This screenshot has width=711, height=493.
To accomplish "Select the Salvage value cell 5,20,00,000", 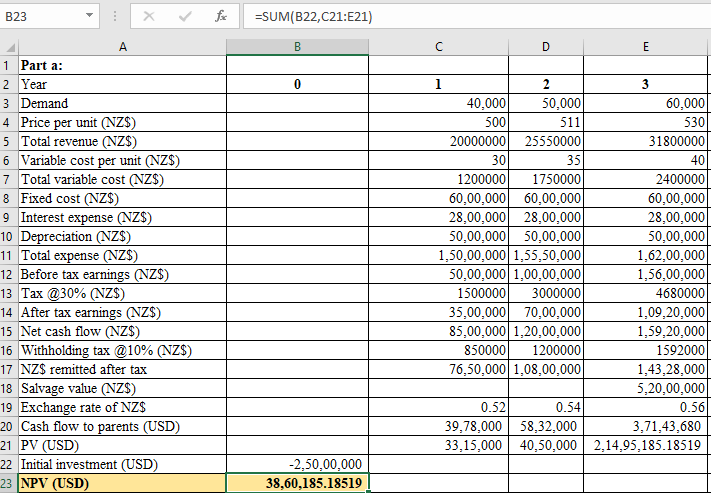I will coord(645,388).
